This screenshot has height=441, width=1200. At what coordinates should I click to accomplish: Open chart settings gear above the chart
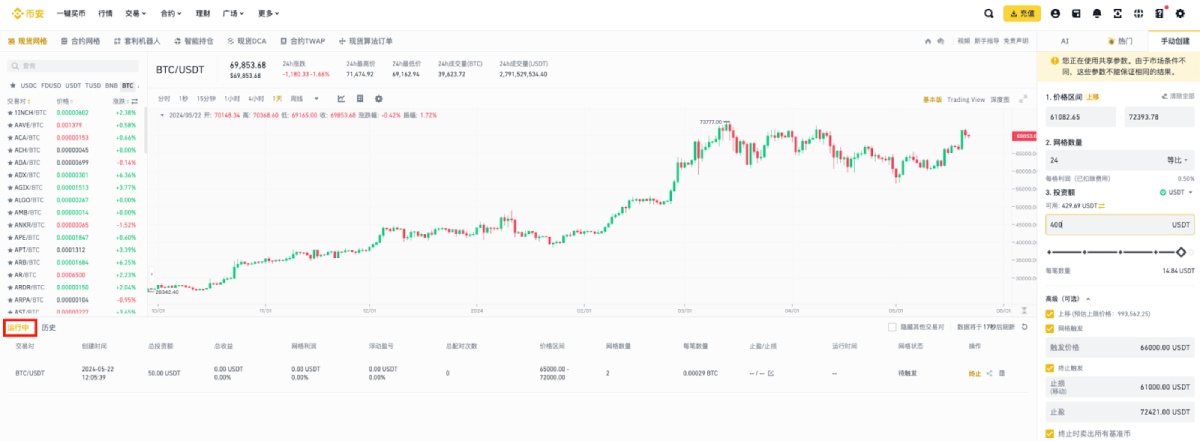click(378, 99)
